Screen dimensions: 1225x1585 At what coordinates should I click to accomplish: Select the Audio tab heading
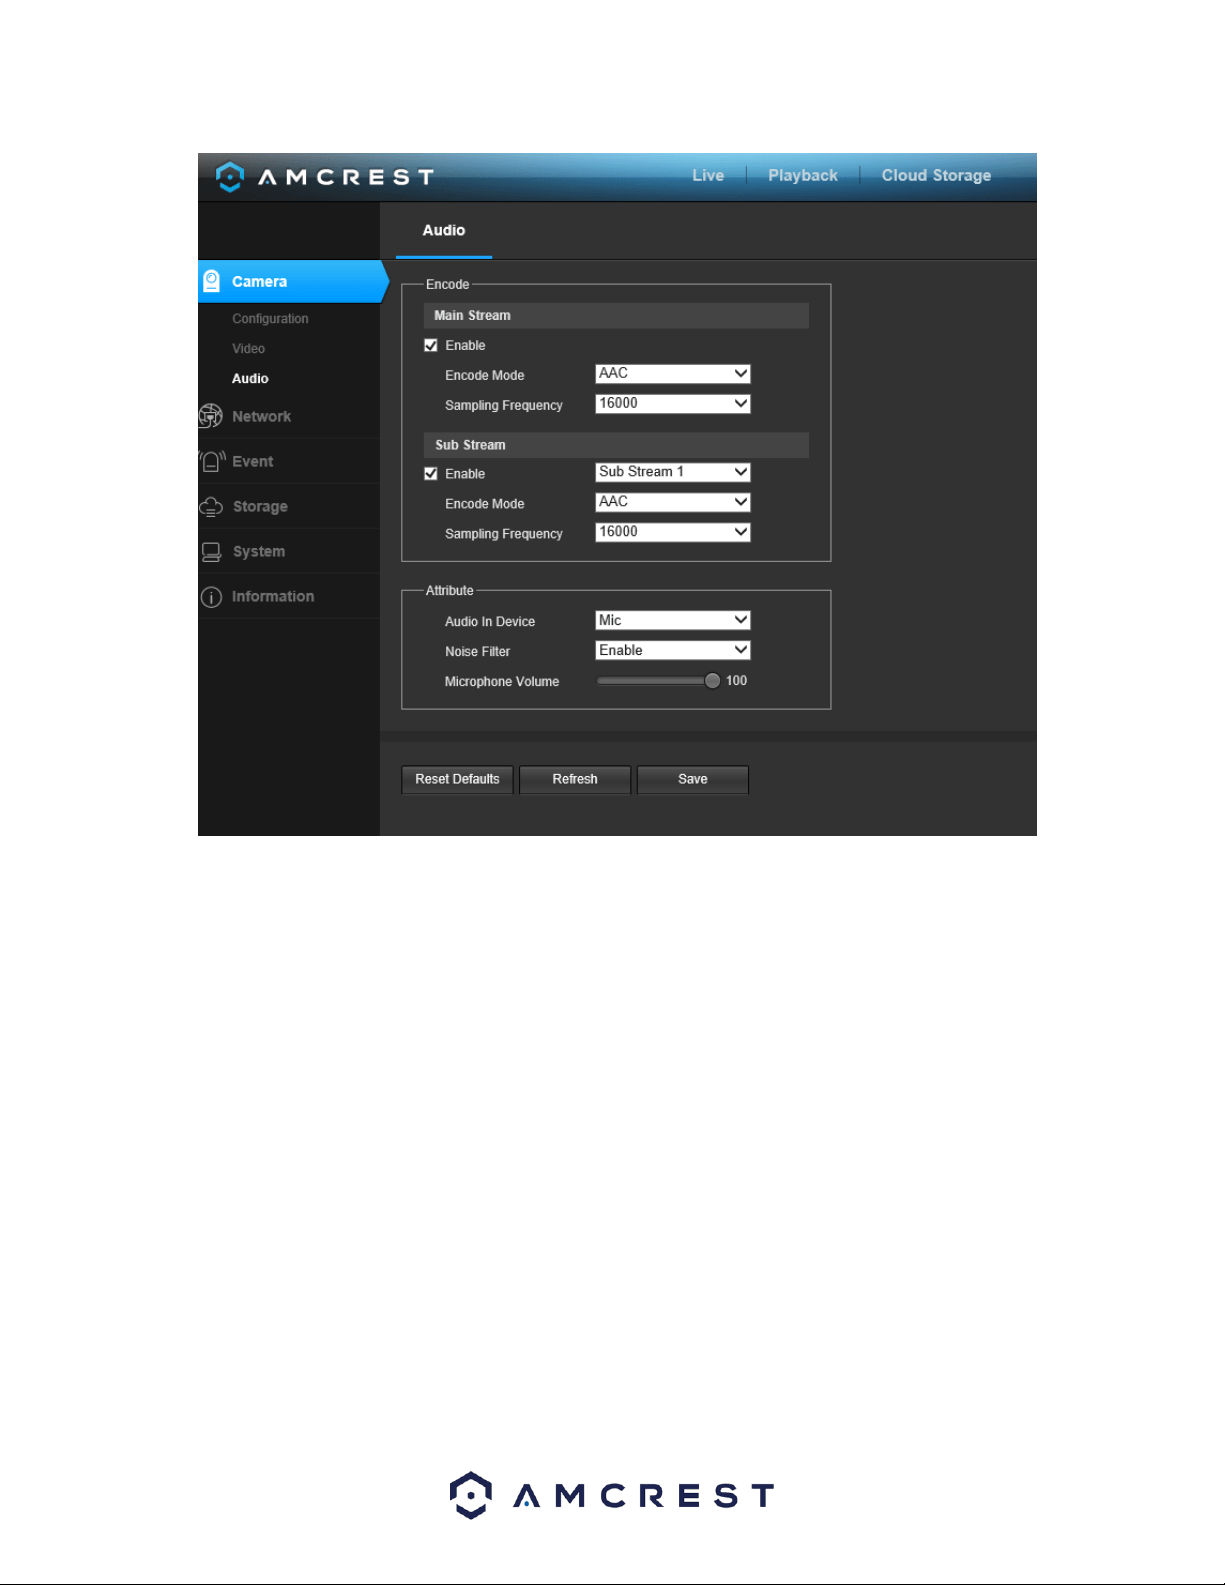444,230
